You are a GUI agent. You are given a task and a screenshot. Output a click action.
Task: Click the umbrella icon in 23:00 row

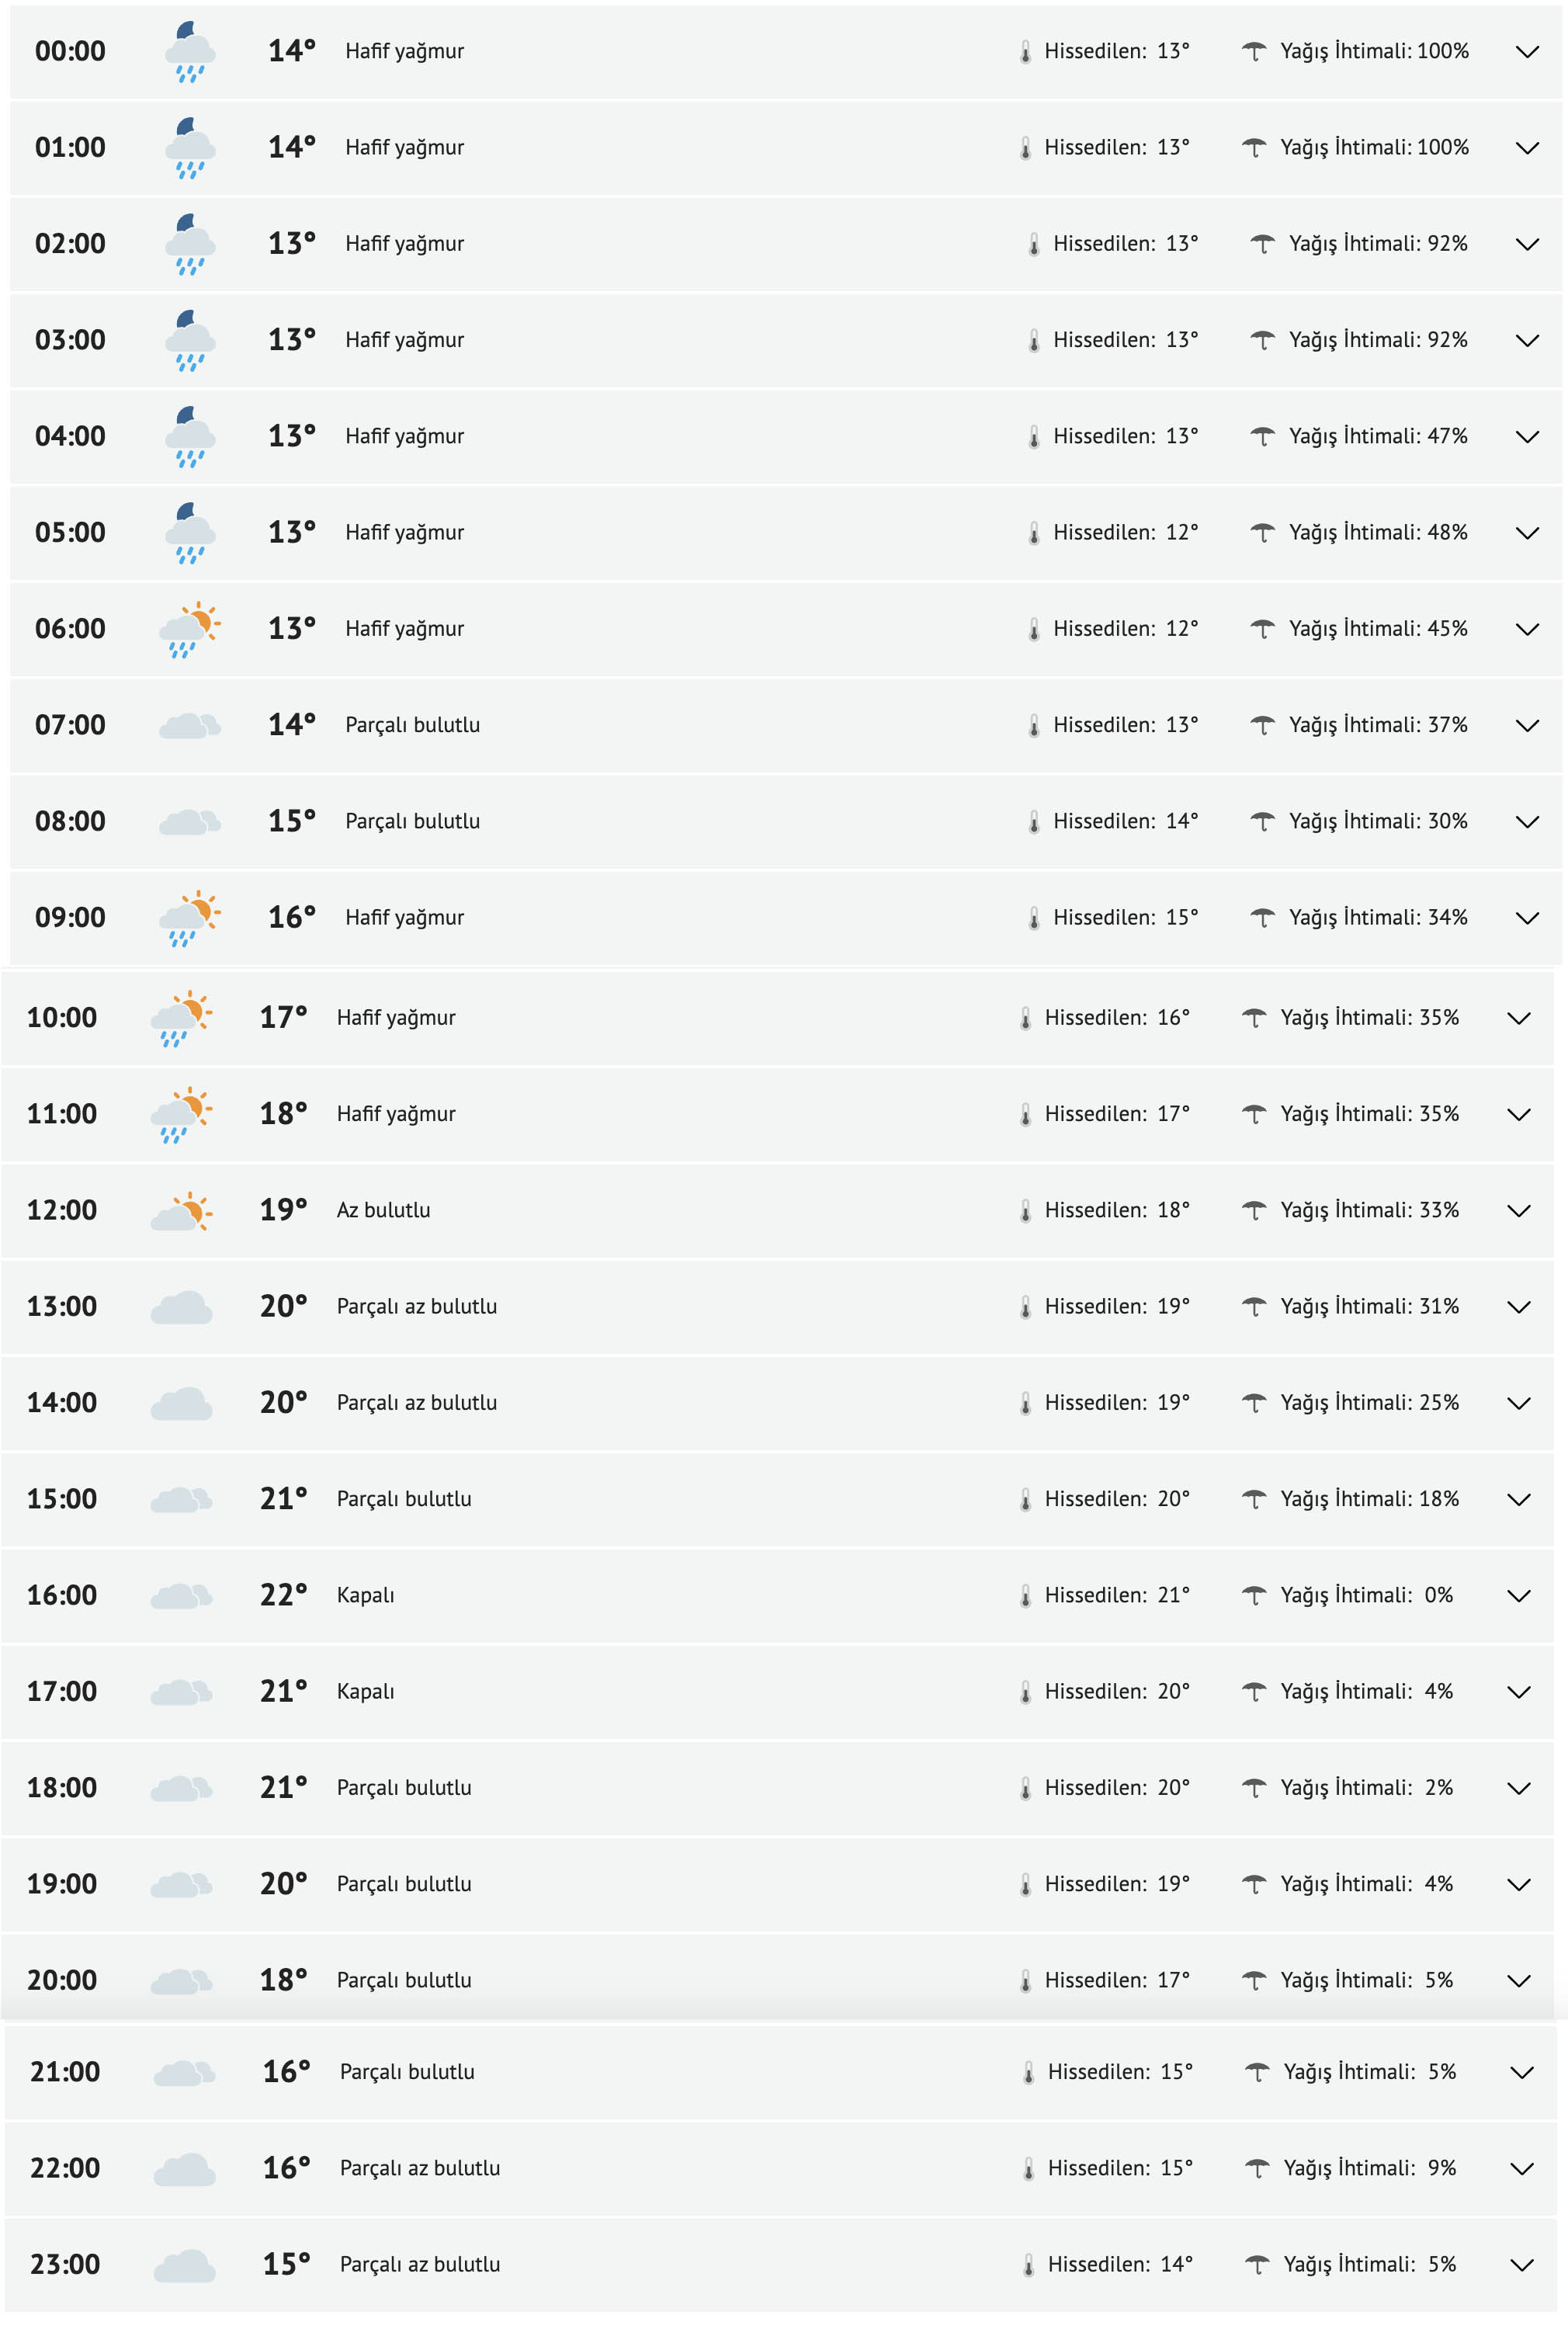[x=1257, y=2265]
